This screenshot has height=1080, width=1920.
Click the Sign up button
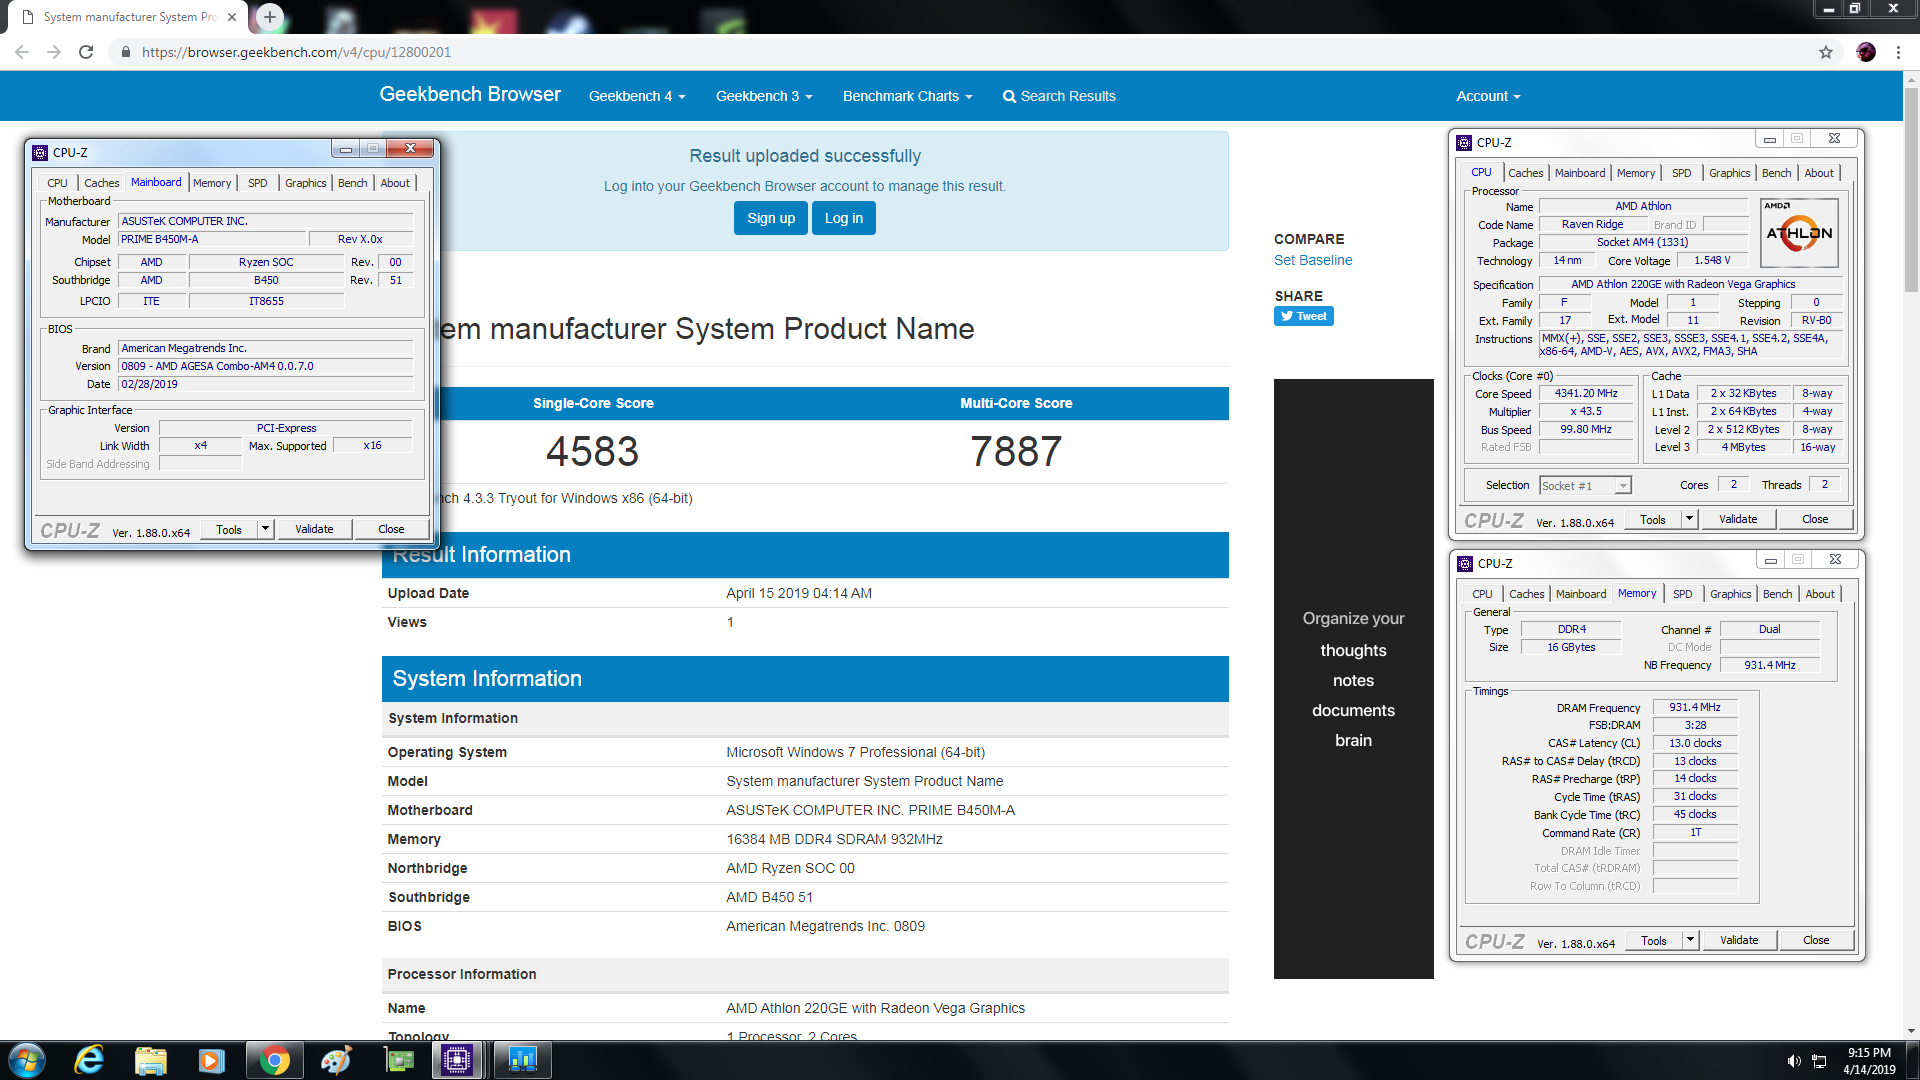point(771,218)
